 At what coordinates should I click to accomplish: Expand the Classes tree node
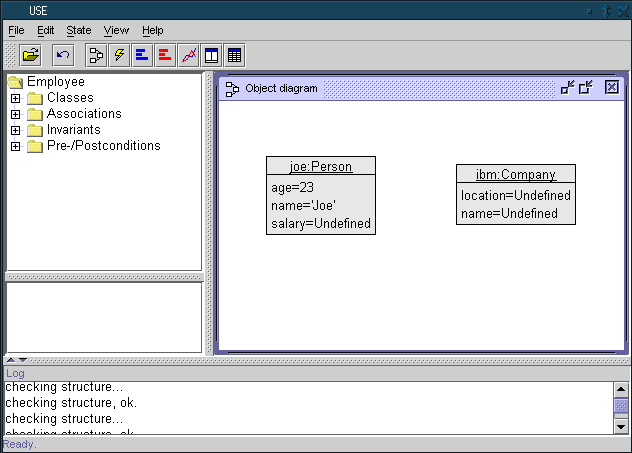pyautogui.click(x=15, y=98)
